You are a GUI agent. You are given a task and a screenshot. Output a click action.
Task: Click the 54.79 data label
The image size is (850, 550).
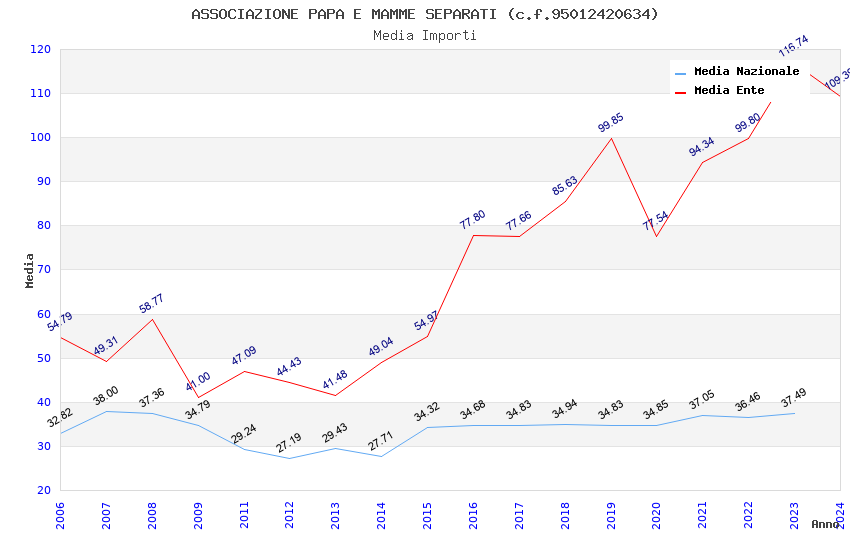click(x=60, y=322)
